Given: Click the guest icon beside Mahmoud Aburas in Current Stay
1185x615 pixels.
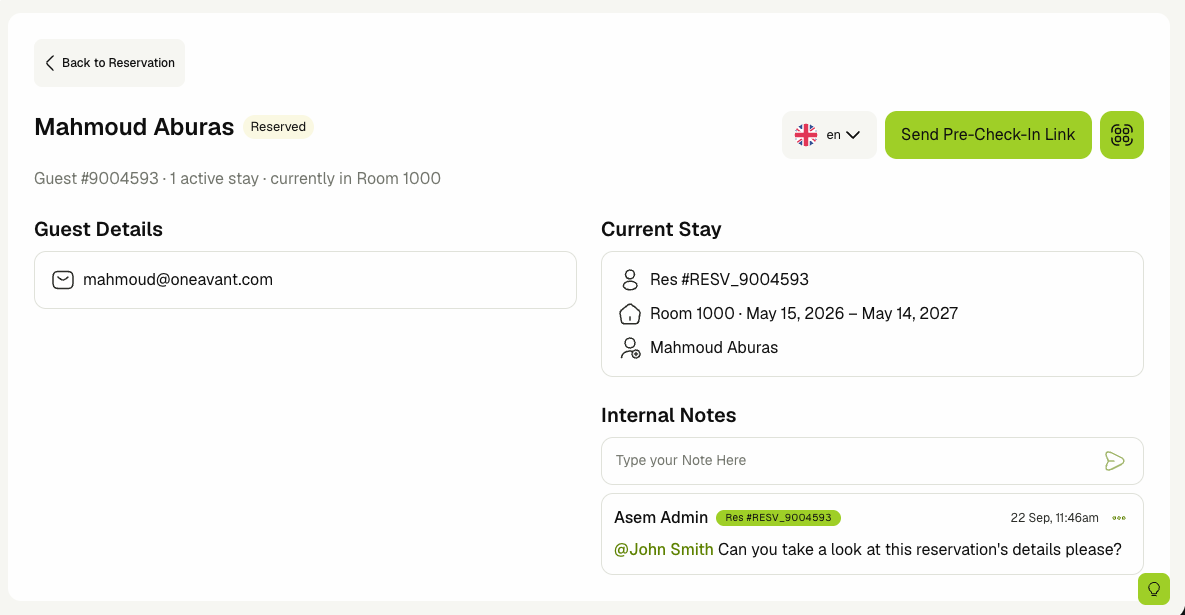Looking at the screenshot, I should click(630, 348).
